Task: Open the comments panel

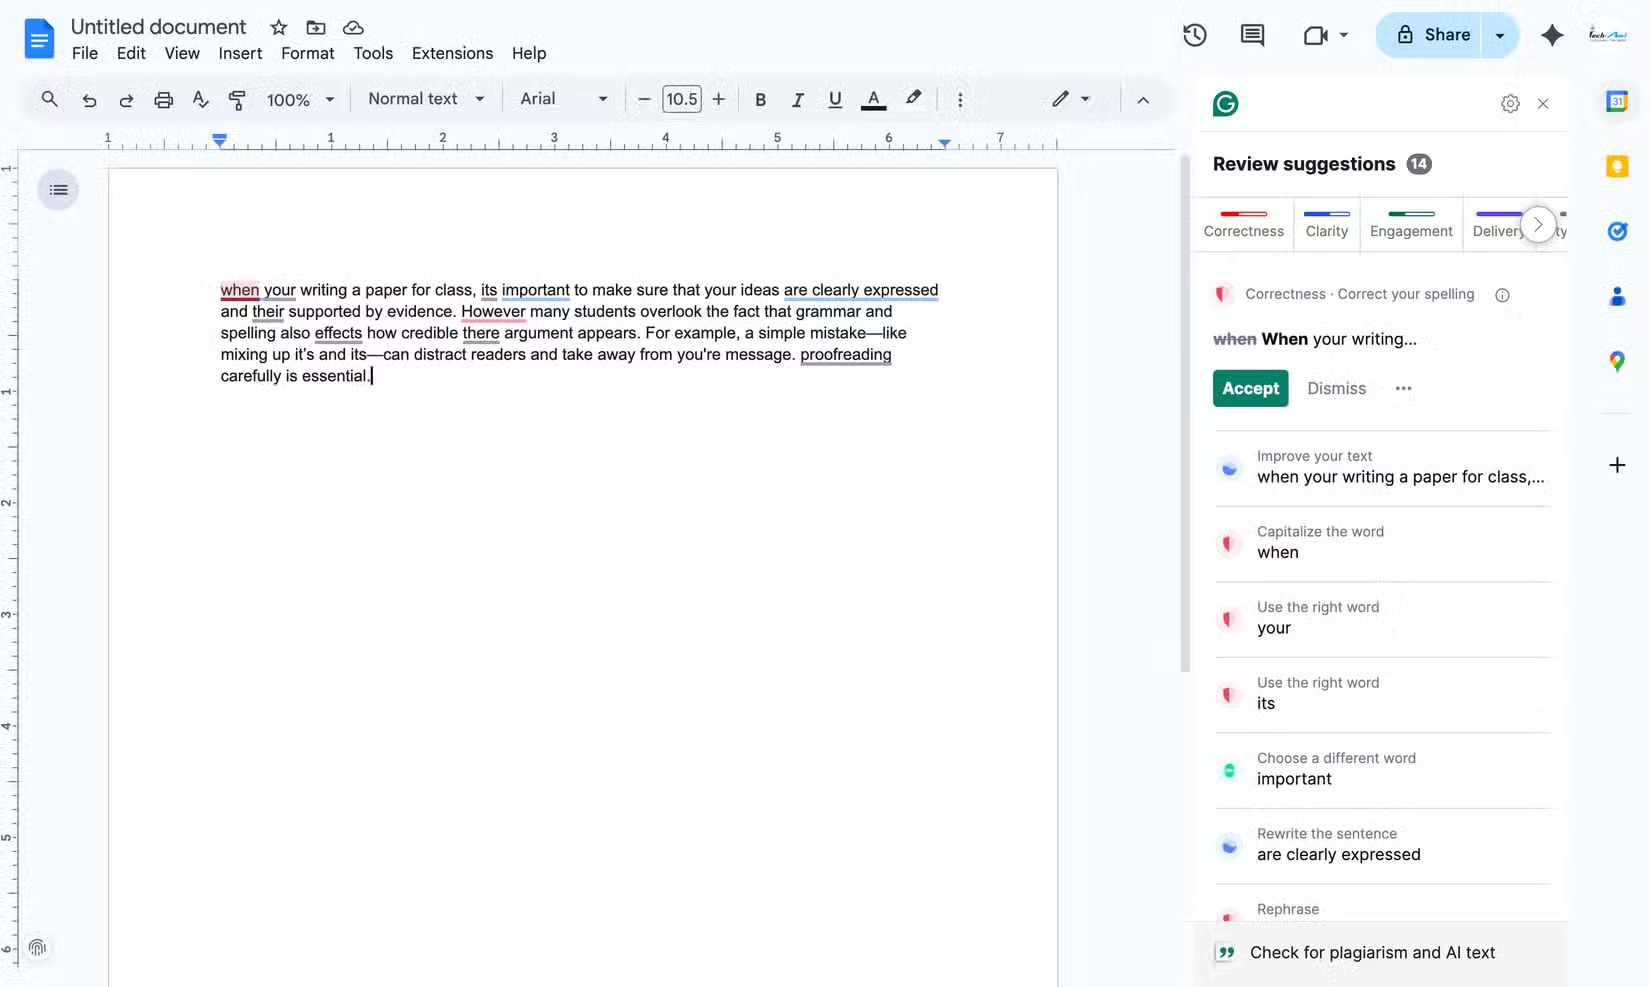Action: click(1251, 34)
